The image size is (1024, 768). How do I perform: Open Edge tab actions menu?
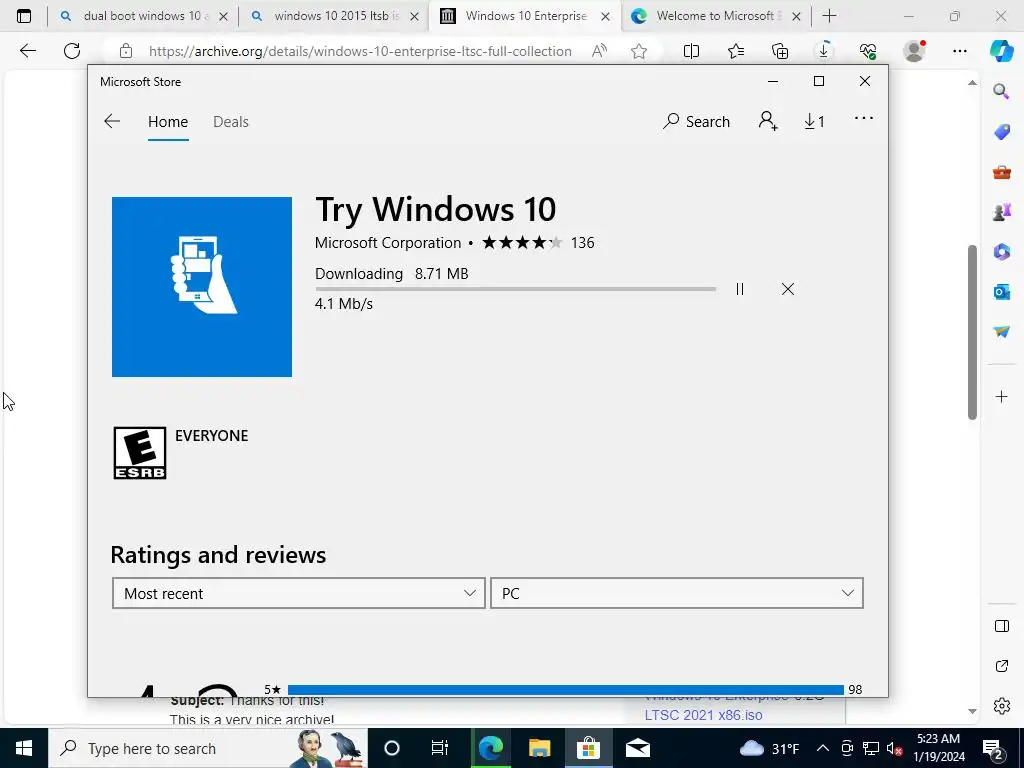(x=24, y=16)
